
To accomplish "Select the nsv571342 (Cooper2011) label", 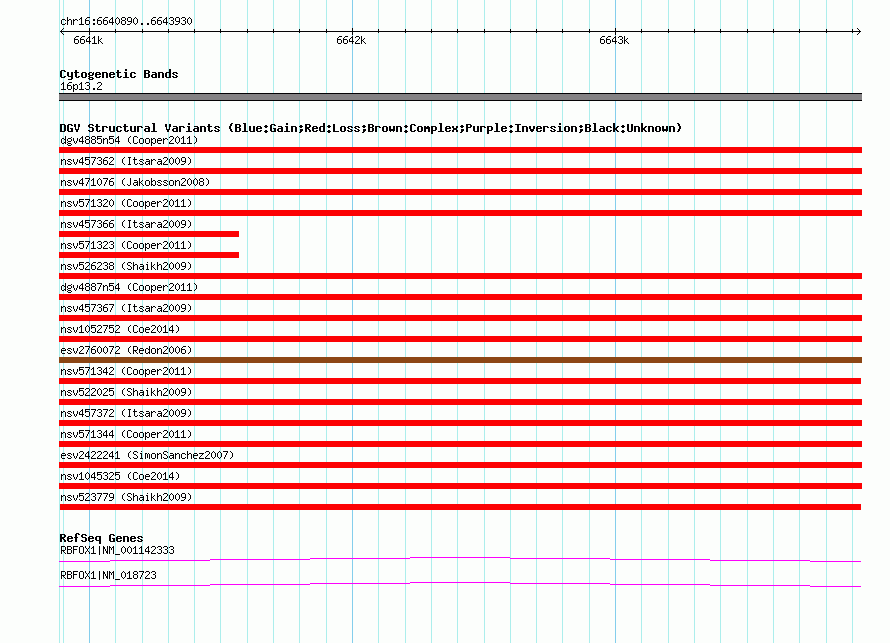I will 126,371.
